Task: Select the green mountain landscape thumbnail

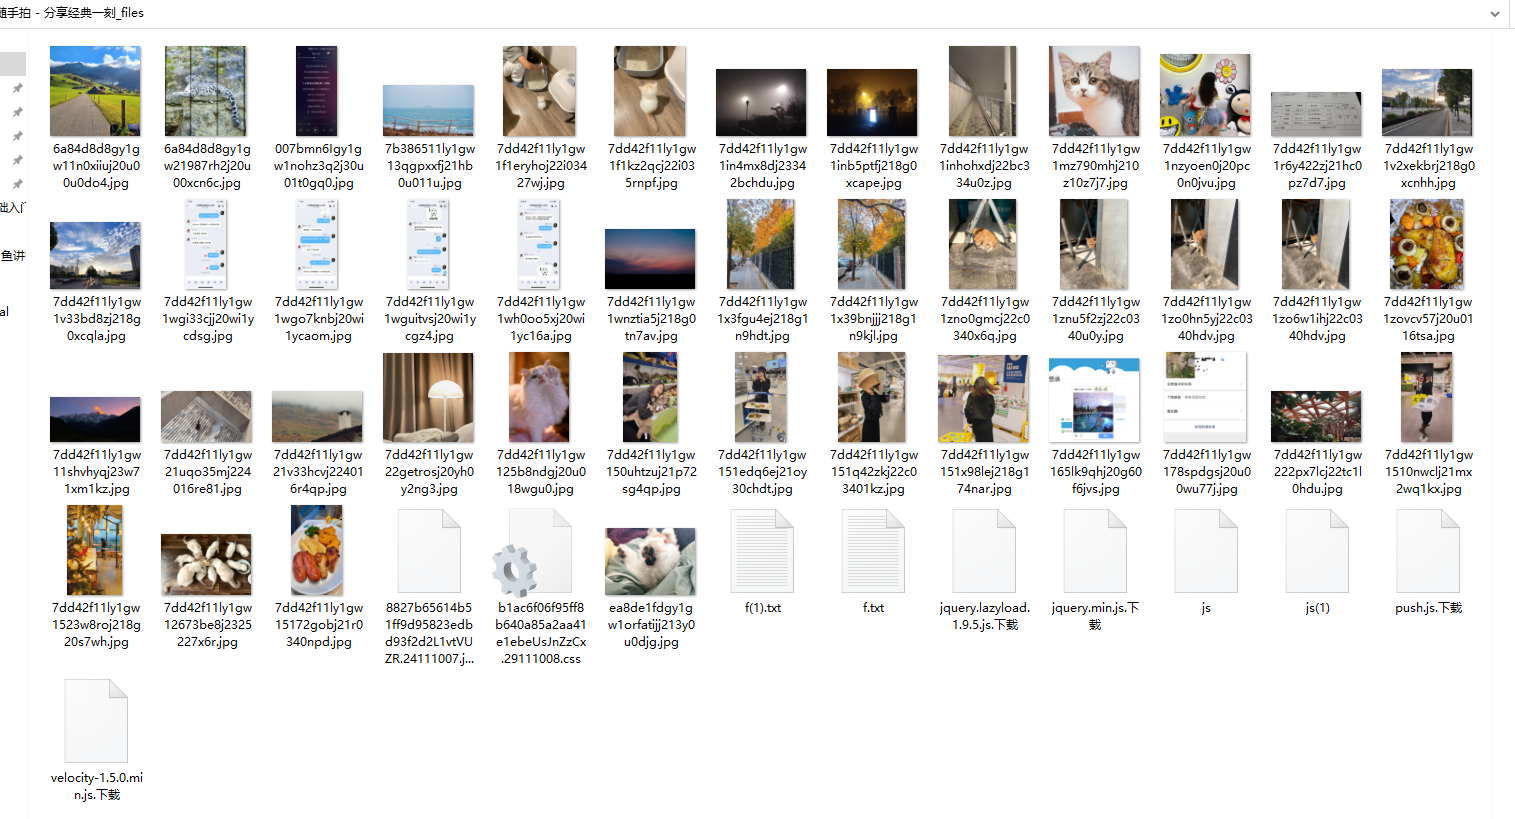Action: 95,91
